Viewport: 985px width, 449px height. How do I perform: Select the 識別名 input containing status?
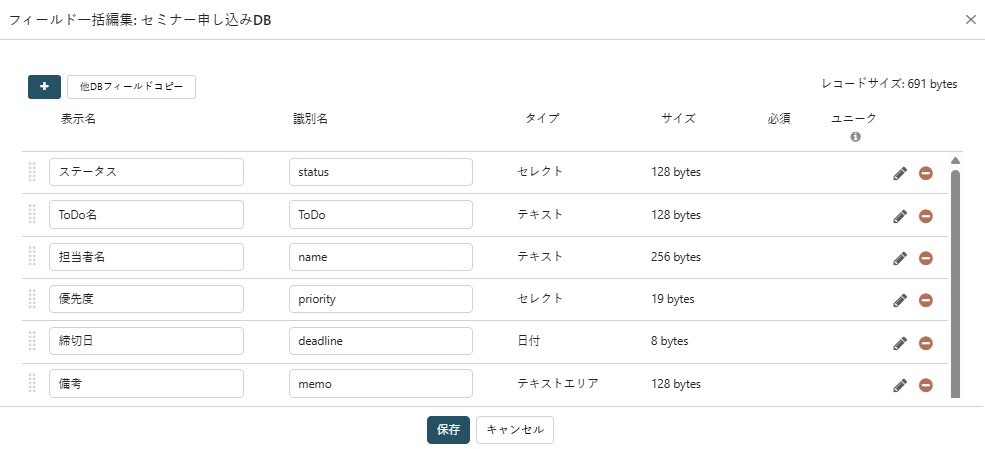coord(381,172)
